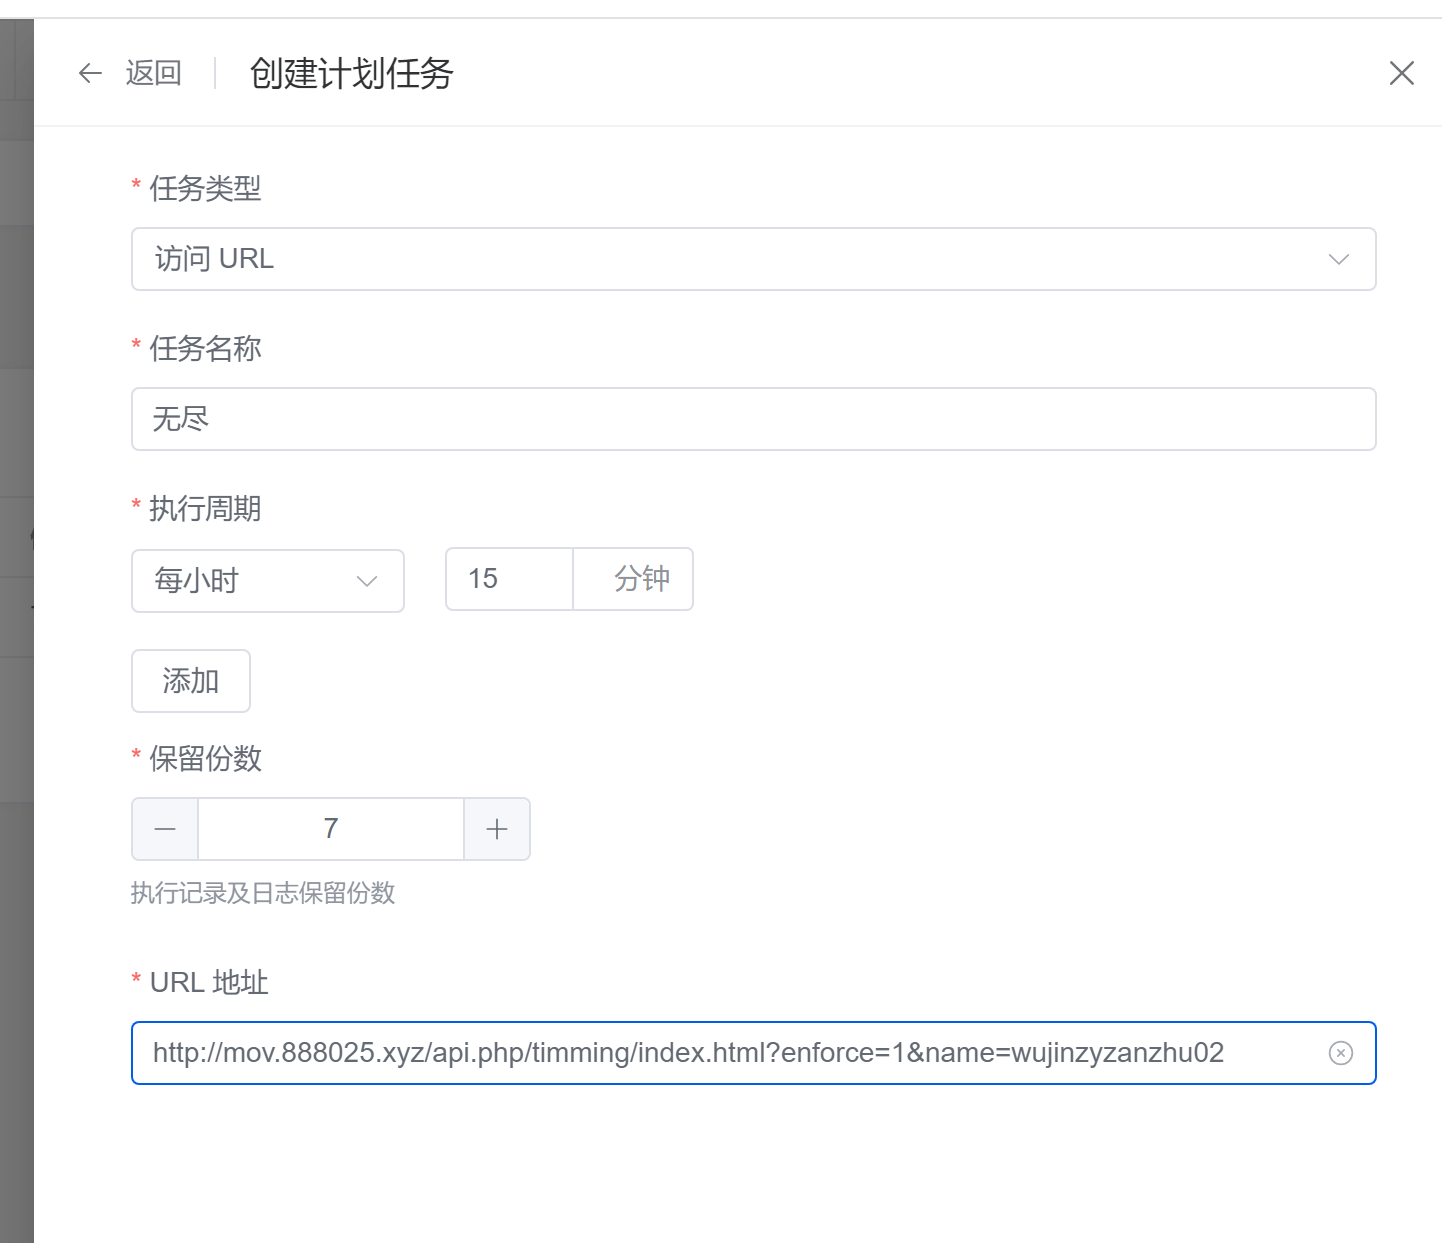Expand the 任务类型 dropdown chevron
1442x1243 pixels.
(1338, 259)
